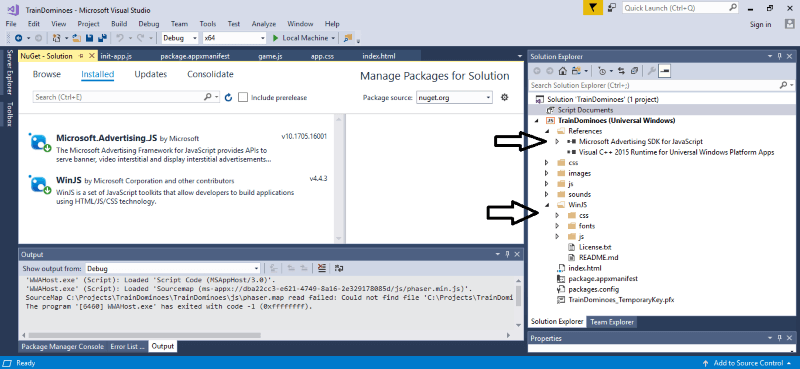Toggle Word Wrap icon in Output panel
The image size is (800, 369).
(339, 268)
